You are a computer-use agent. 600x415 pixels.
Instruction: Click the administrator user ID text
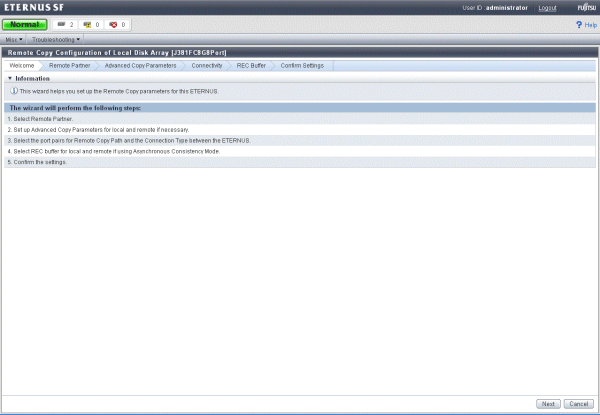coord(507,8)
